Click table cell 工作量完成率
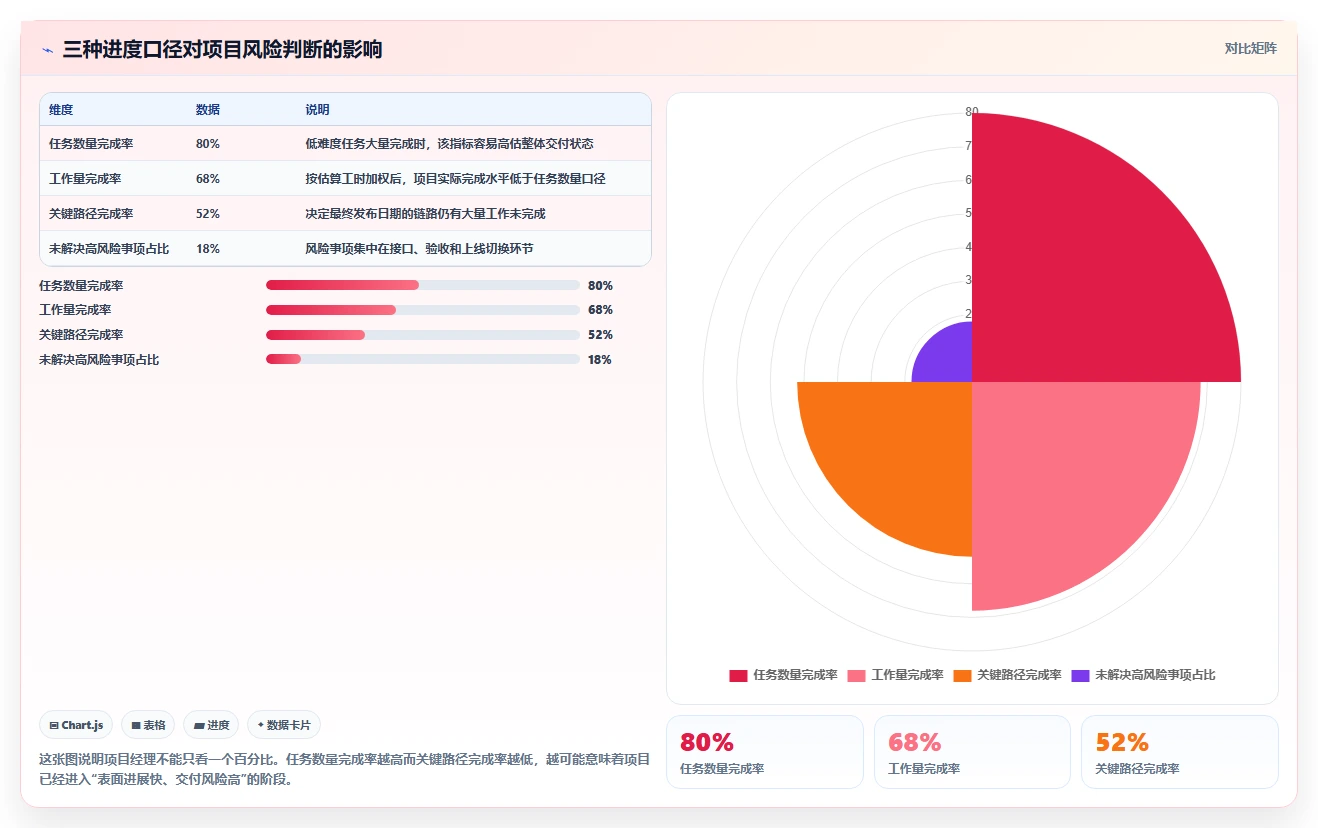 click(85, 179)
